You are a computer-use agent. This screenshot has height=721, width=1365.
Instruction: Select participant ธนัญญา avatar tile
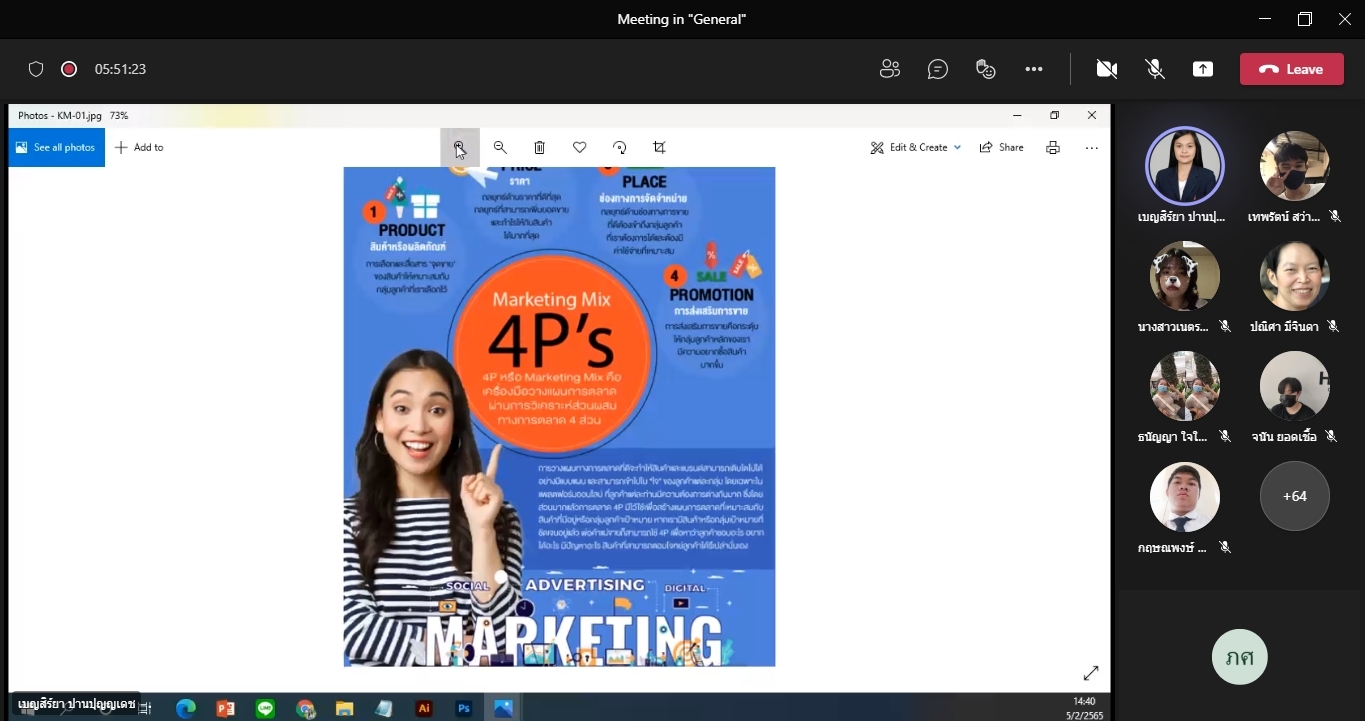1184,386
